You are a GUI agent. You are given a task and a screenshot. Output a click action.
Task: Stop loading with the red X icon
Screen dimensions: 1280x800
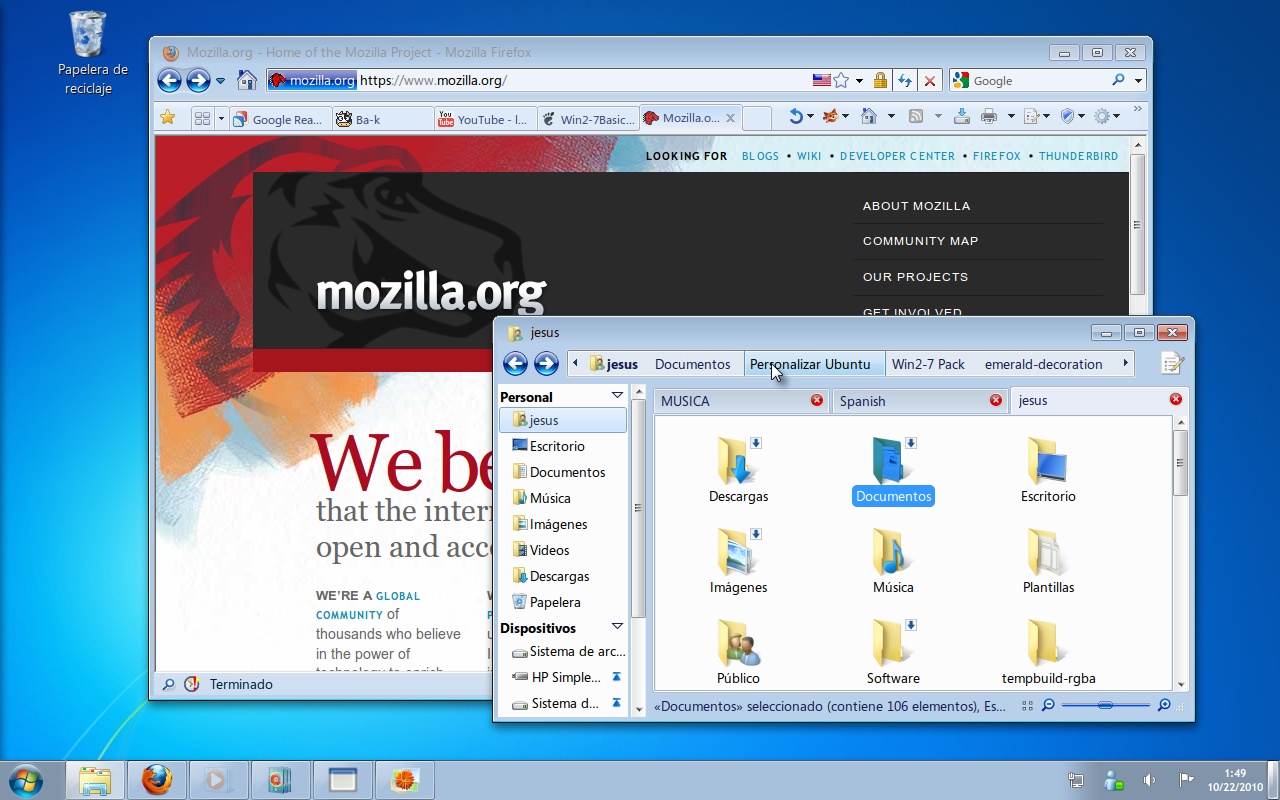(930, 80)
